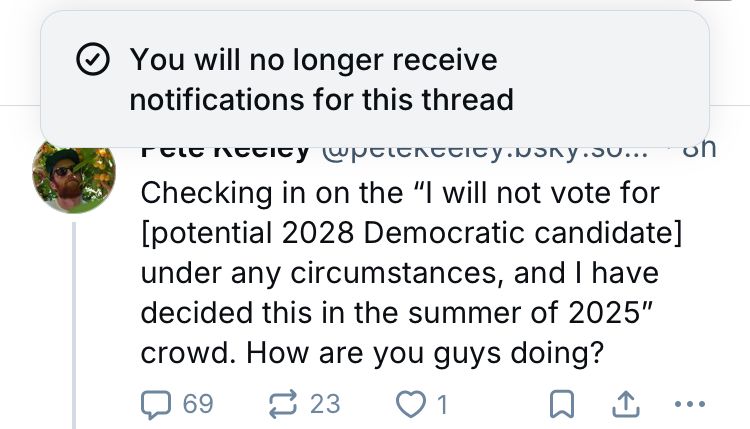This screenshot has height=429, width=750.
Task: Open the share icon on the post
Action: click(625, 403)
